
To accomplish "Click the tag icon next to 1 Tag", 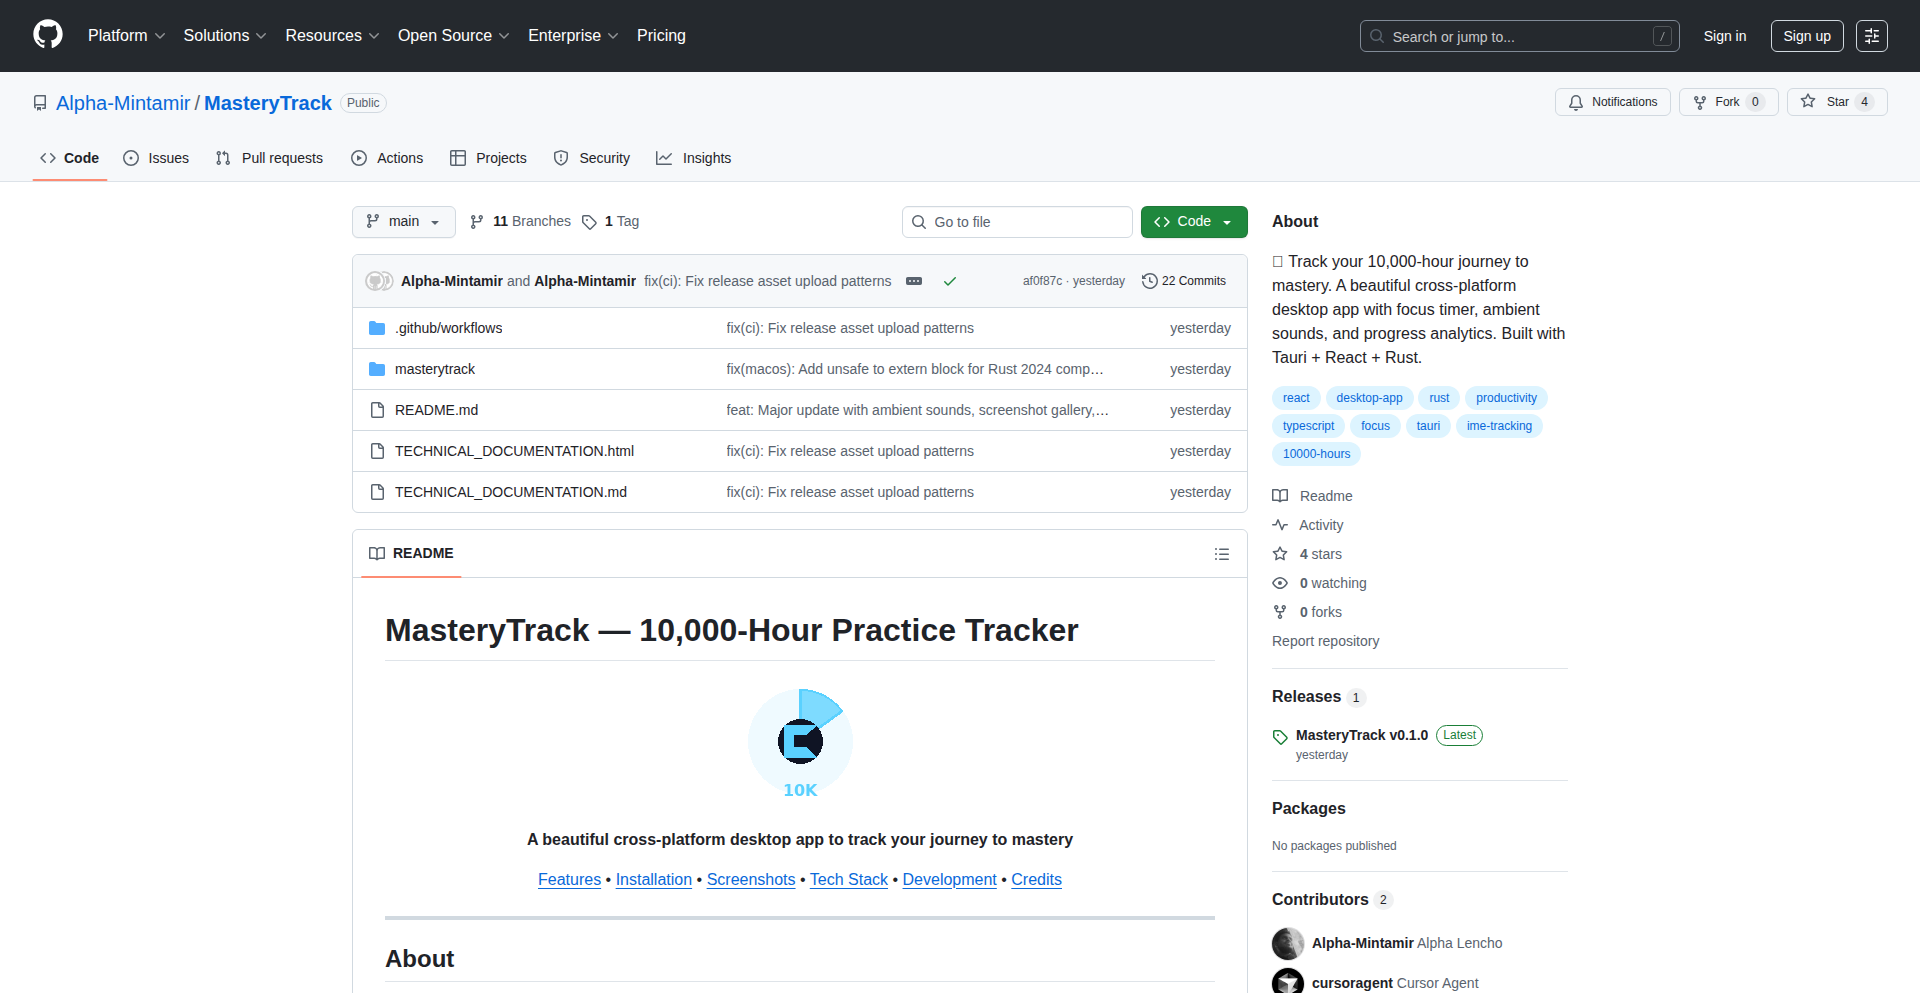I will (590, 221).
